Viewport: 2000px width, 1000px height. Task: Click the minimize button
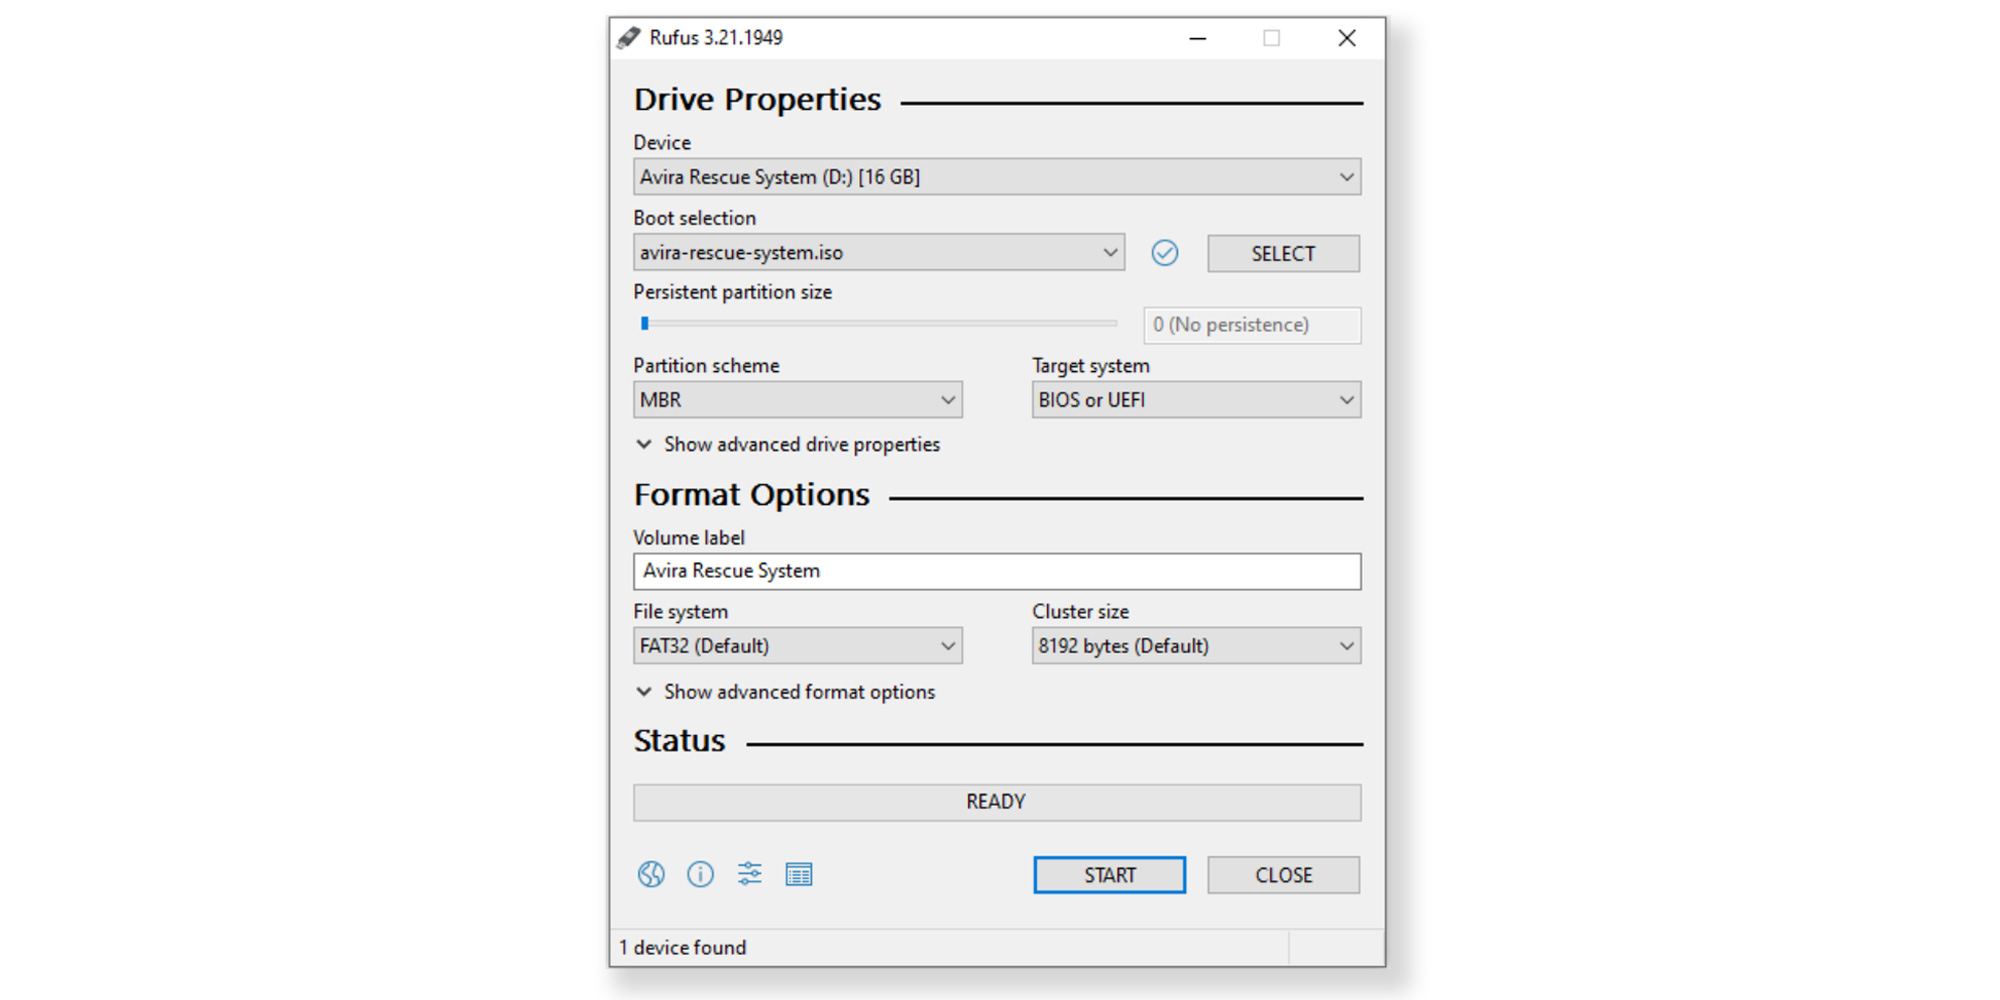coord(1196,37)
